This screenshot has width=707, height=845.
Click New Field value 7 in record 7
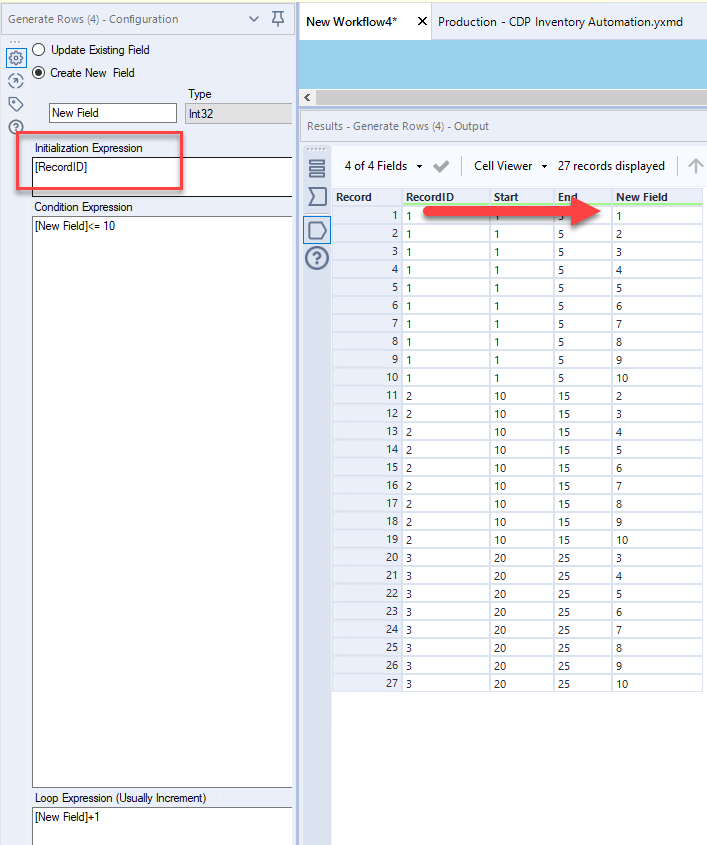[x=657, y=324]
